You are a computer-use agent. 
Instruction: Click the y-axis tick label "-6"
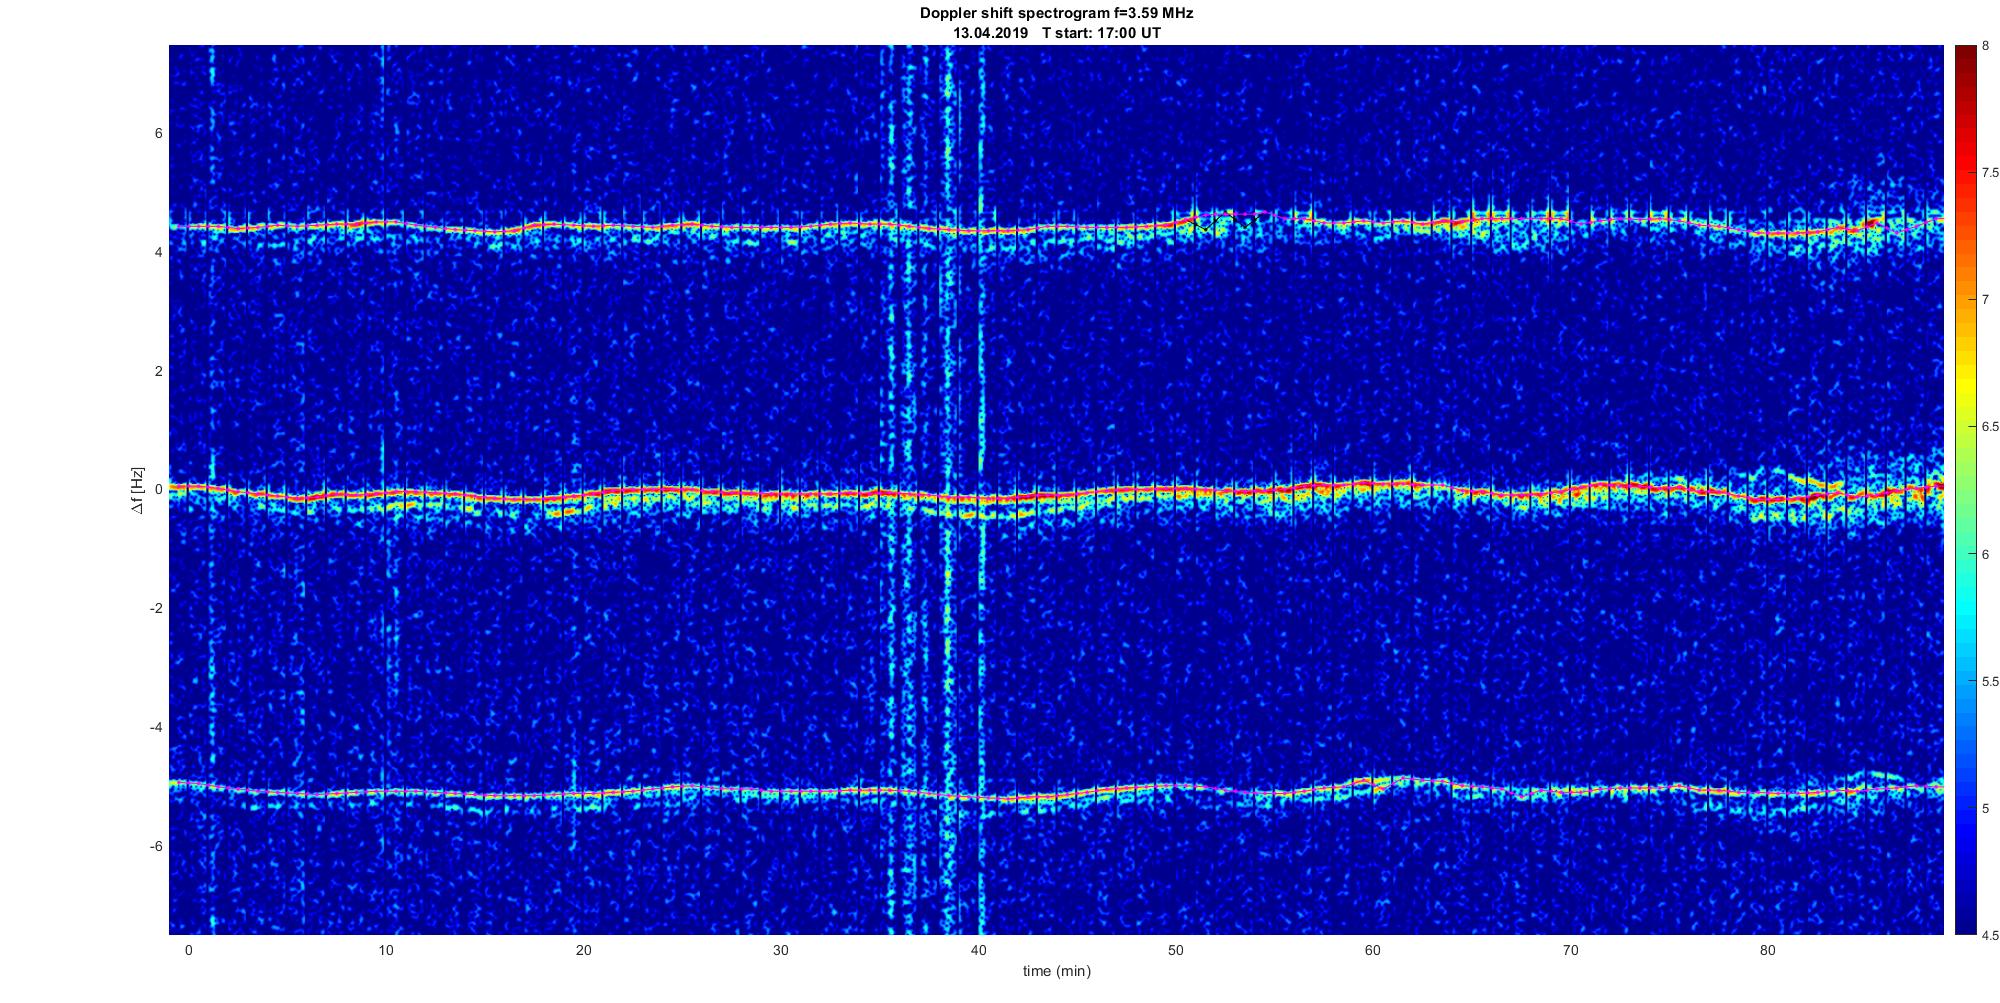point(156,846)
